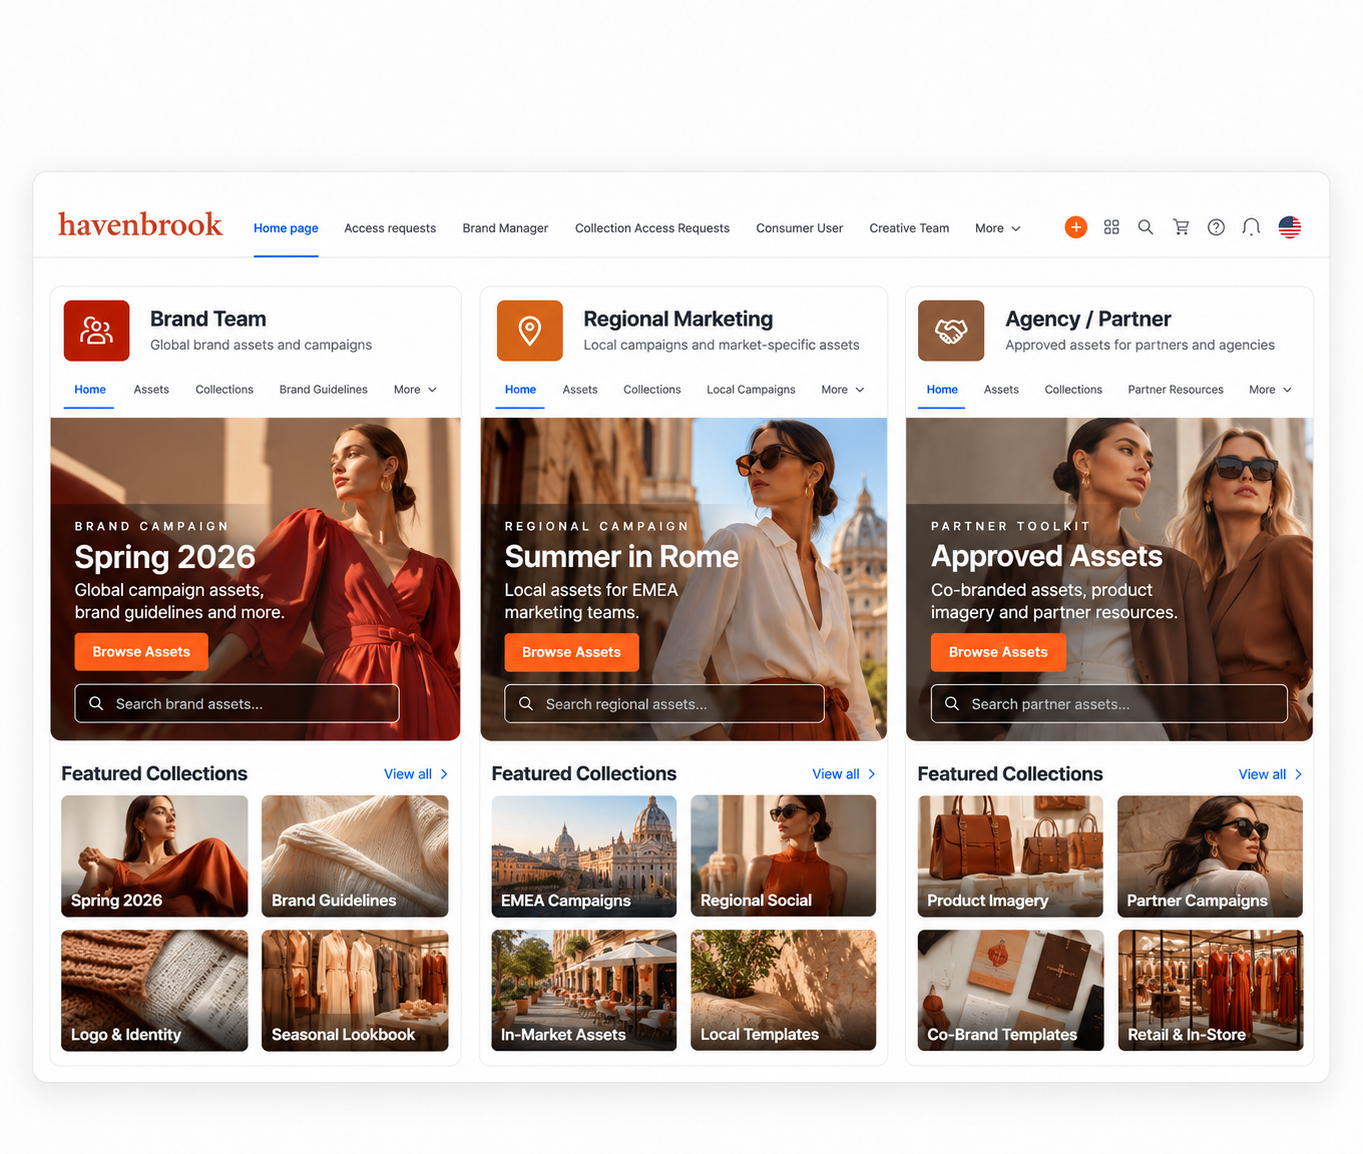This screenshot has height=1154, width=1363.
Task: Click View all in Brand Team collections
Action: 416,774
